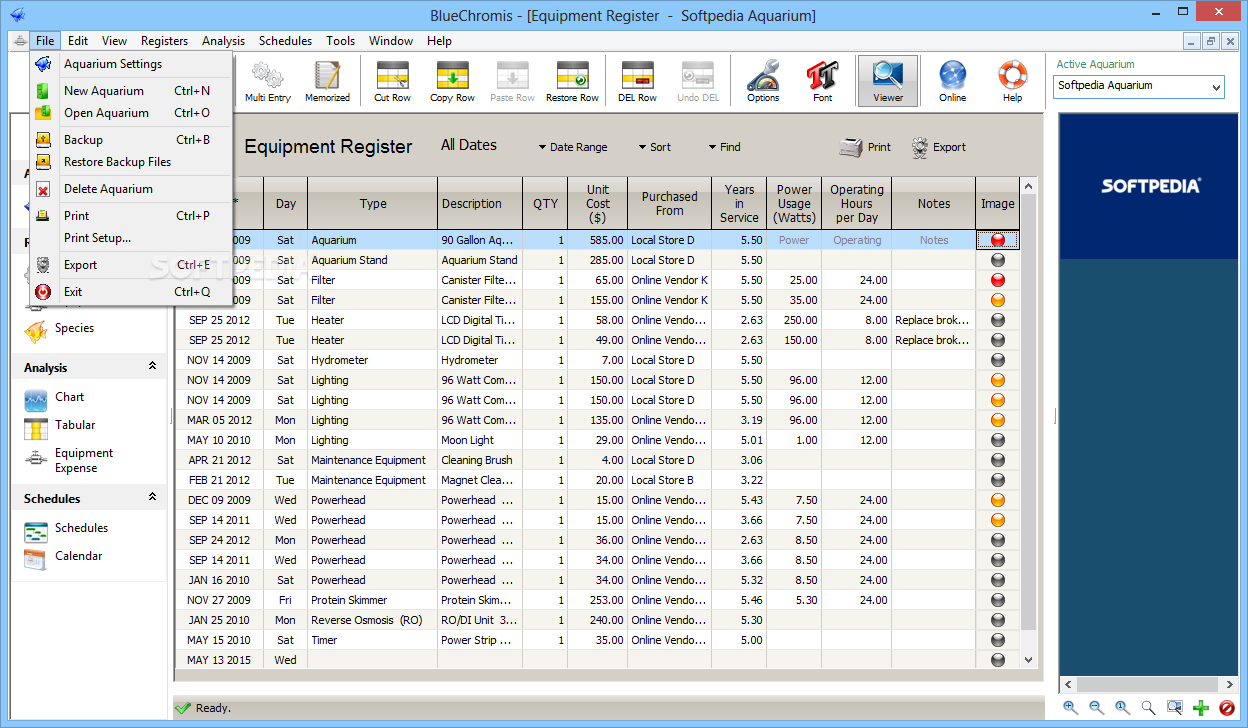
Task: Click the Online globe icon
Action: (x=952, y=81)
